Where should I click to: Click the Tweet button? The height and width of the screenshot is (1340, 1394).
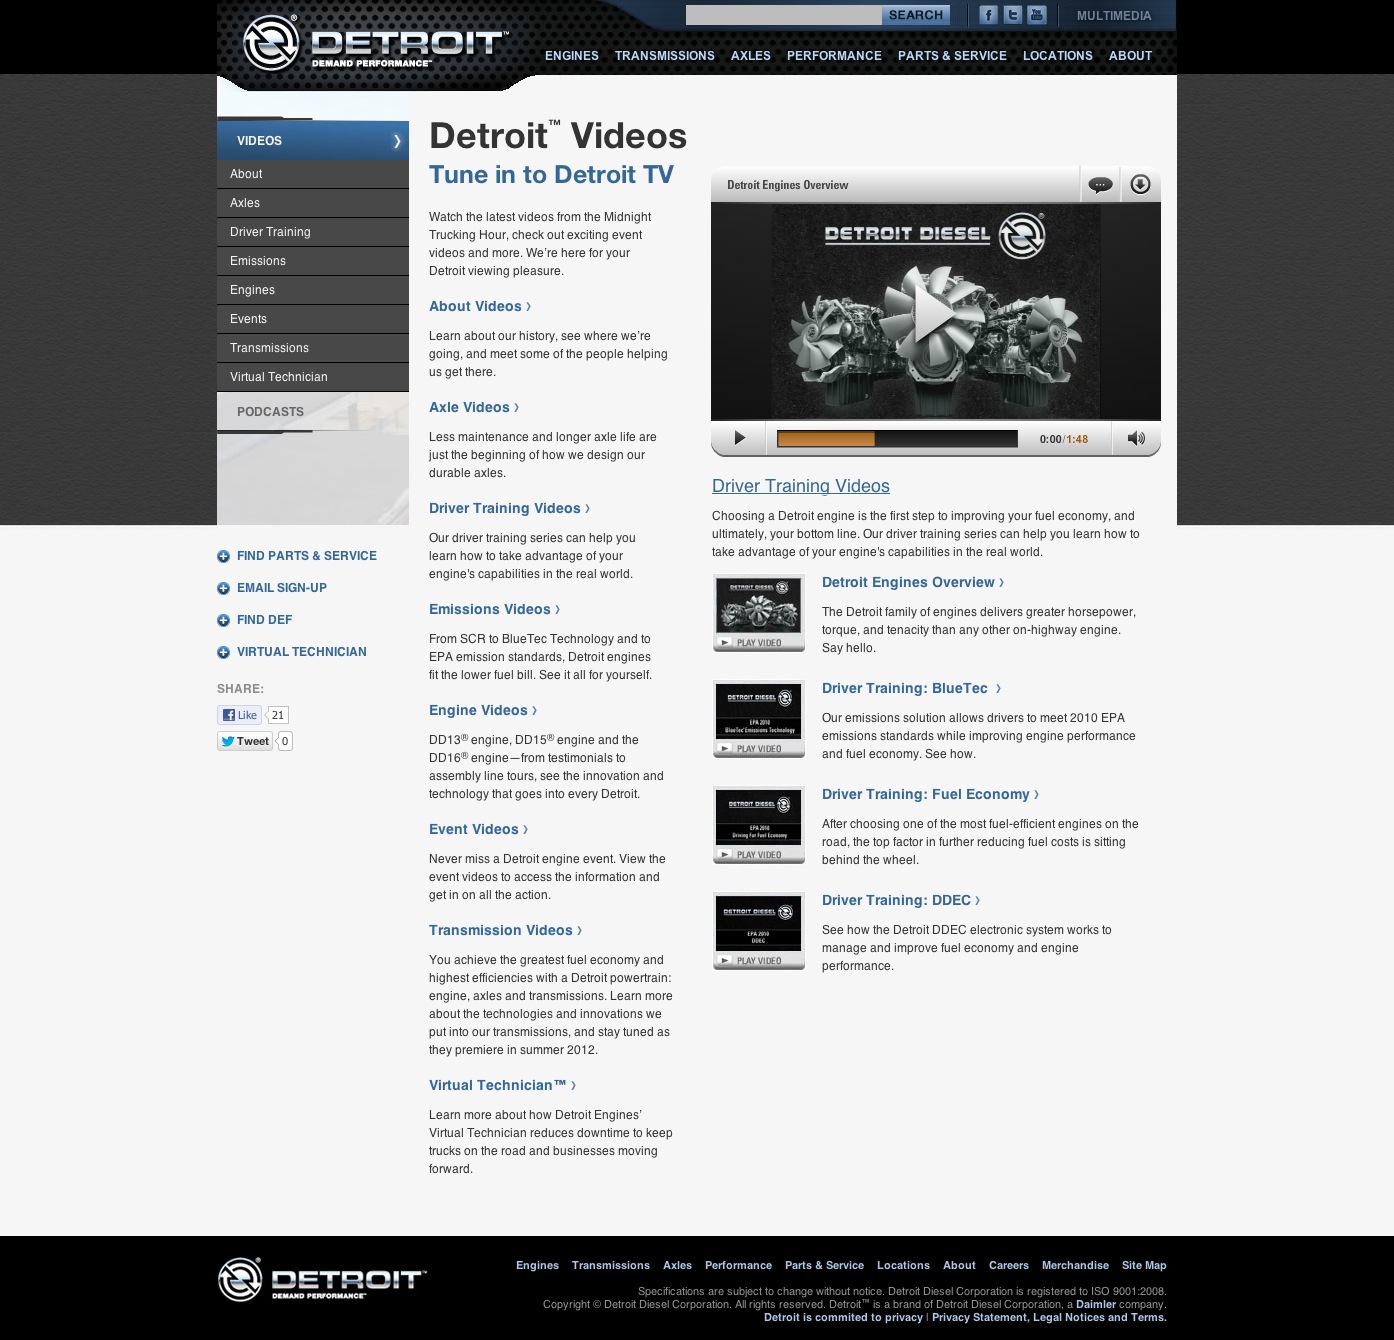click(245, 741)
